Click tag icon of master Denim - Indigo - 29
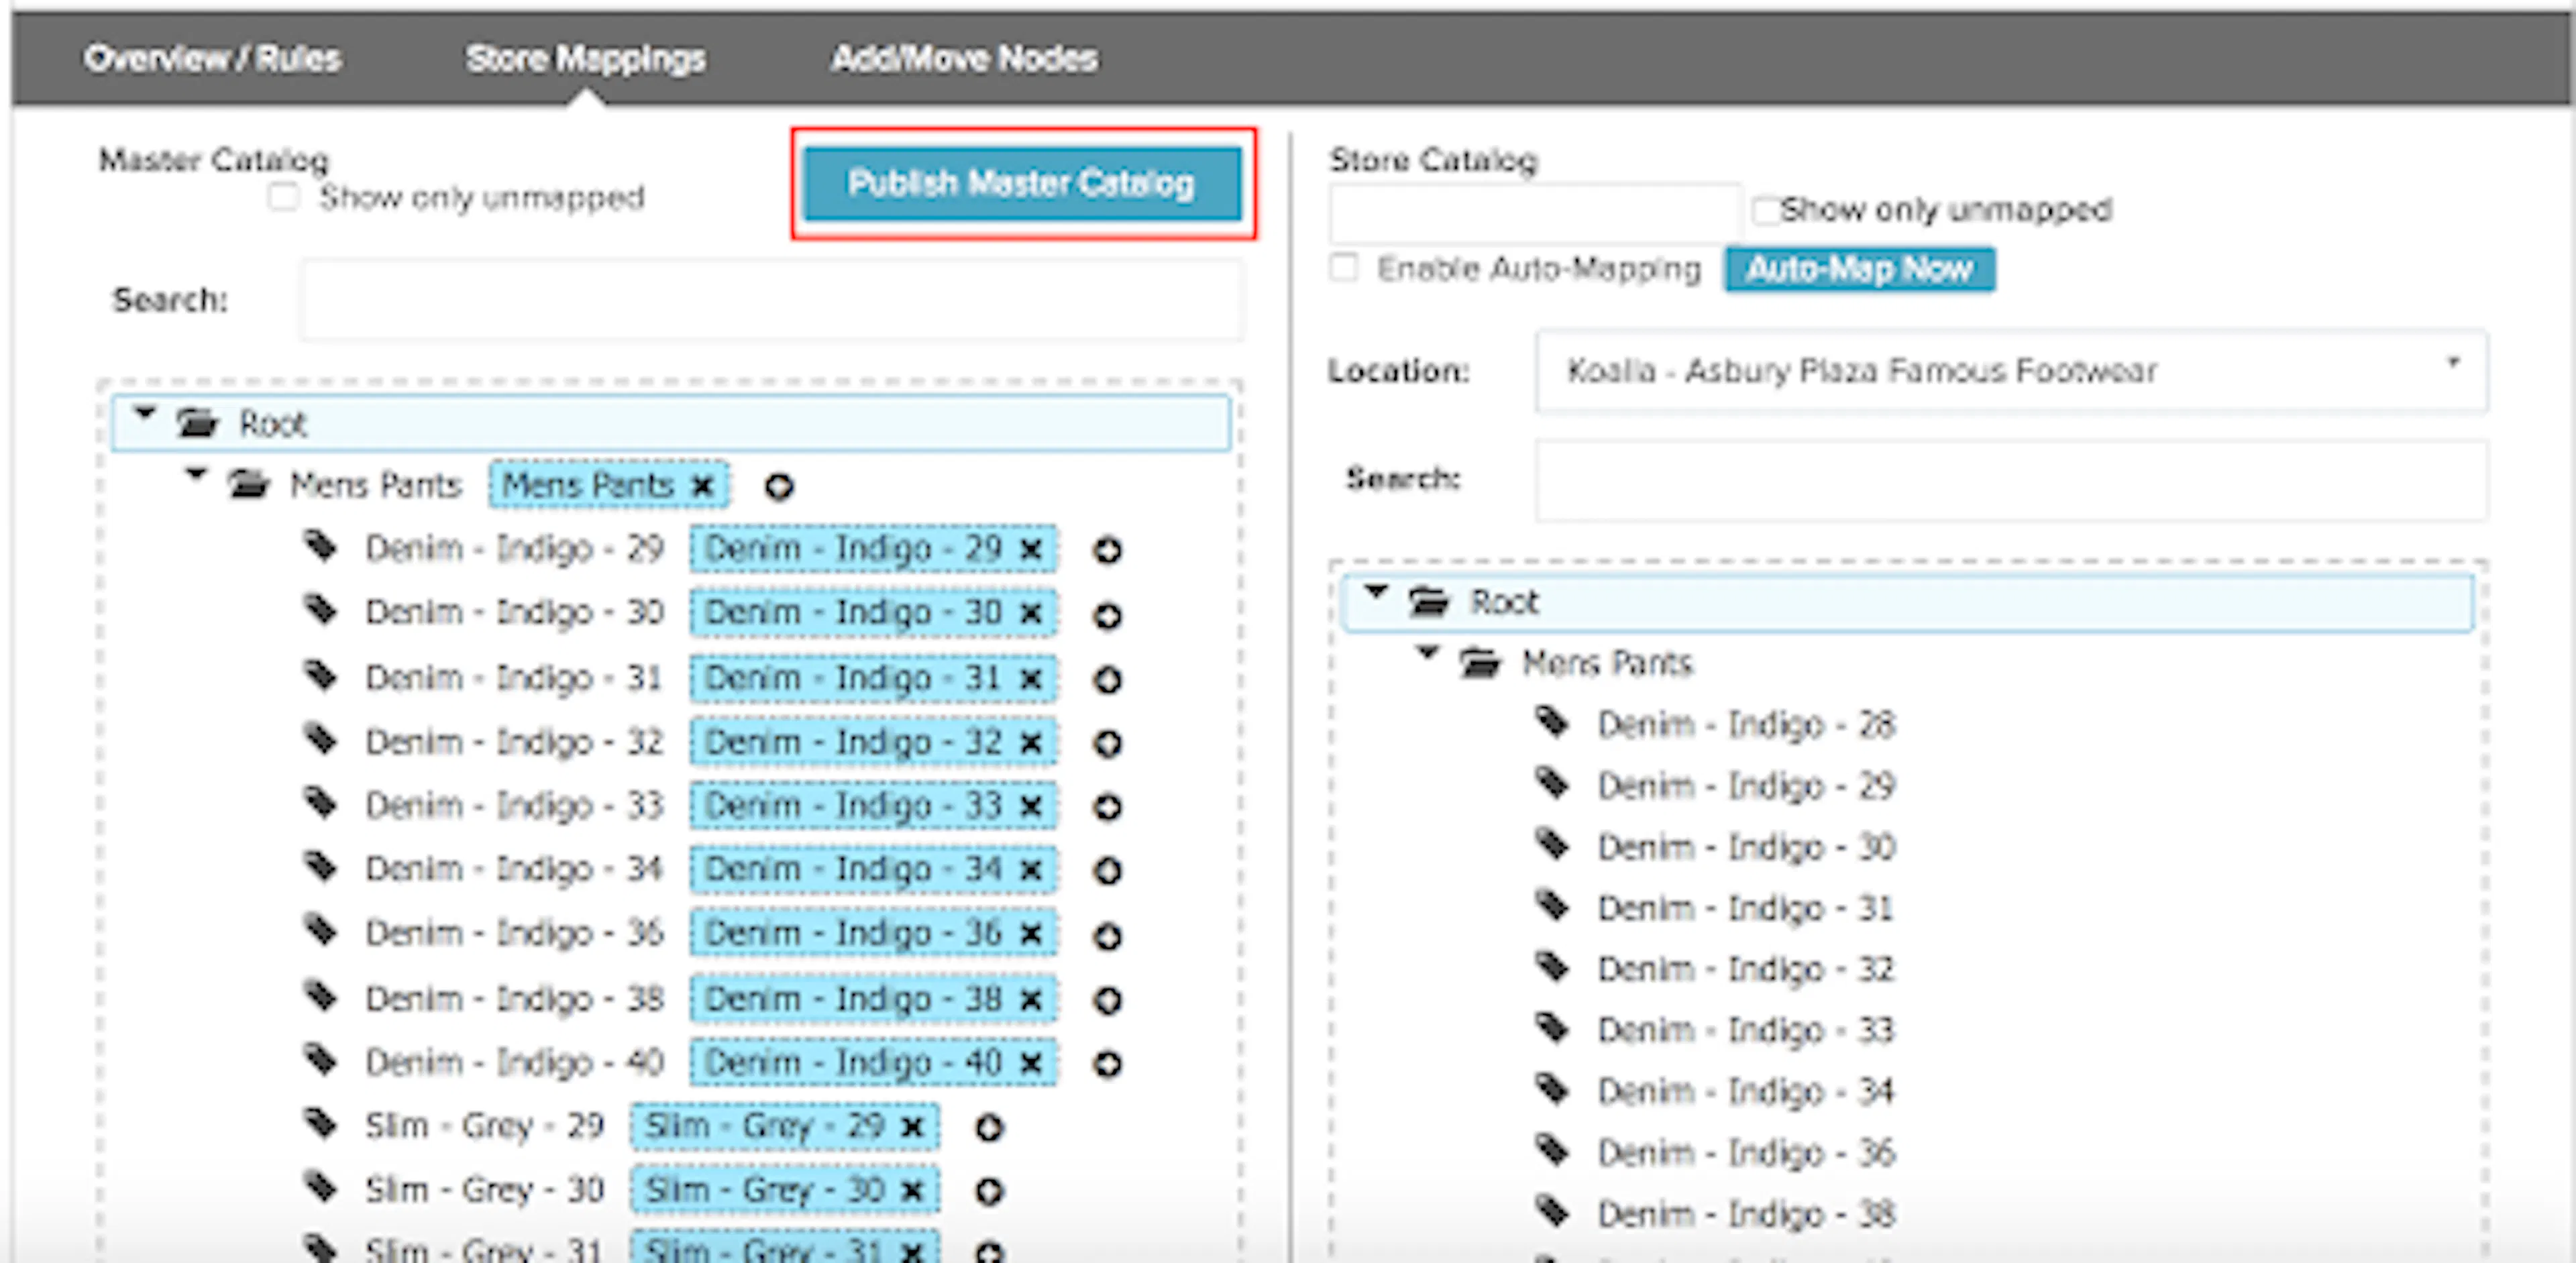The width and height of the screenshot is (2576, 1263). pyautogui.click(x=321, y=546)
